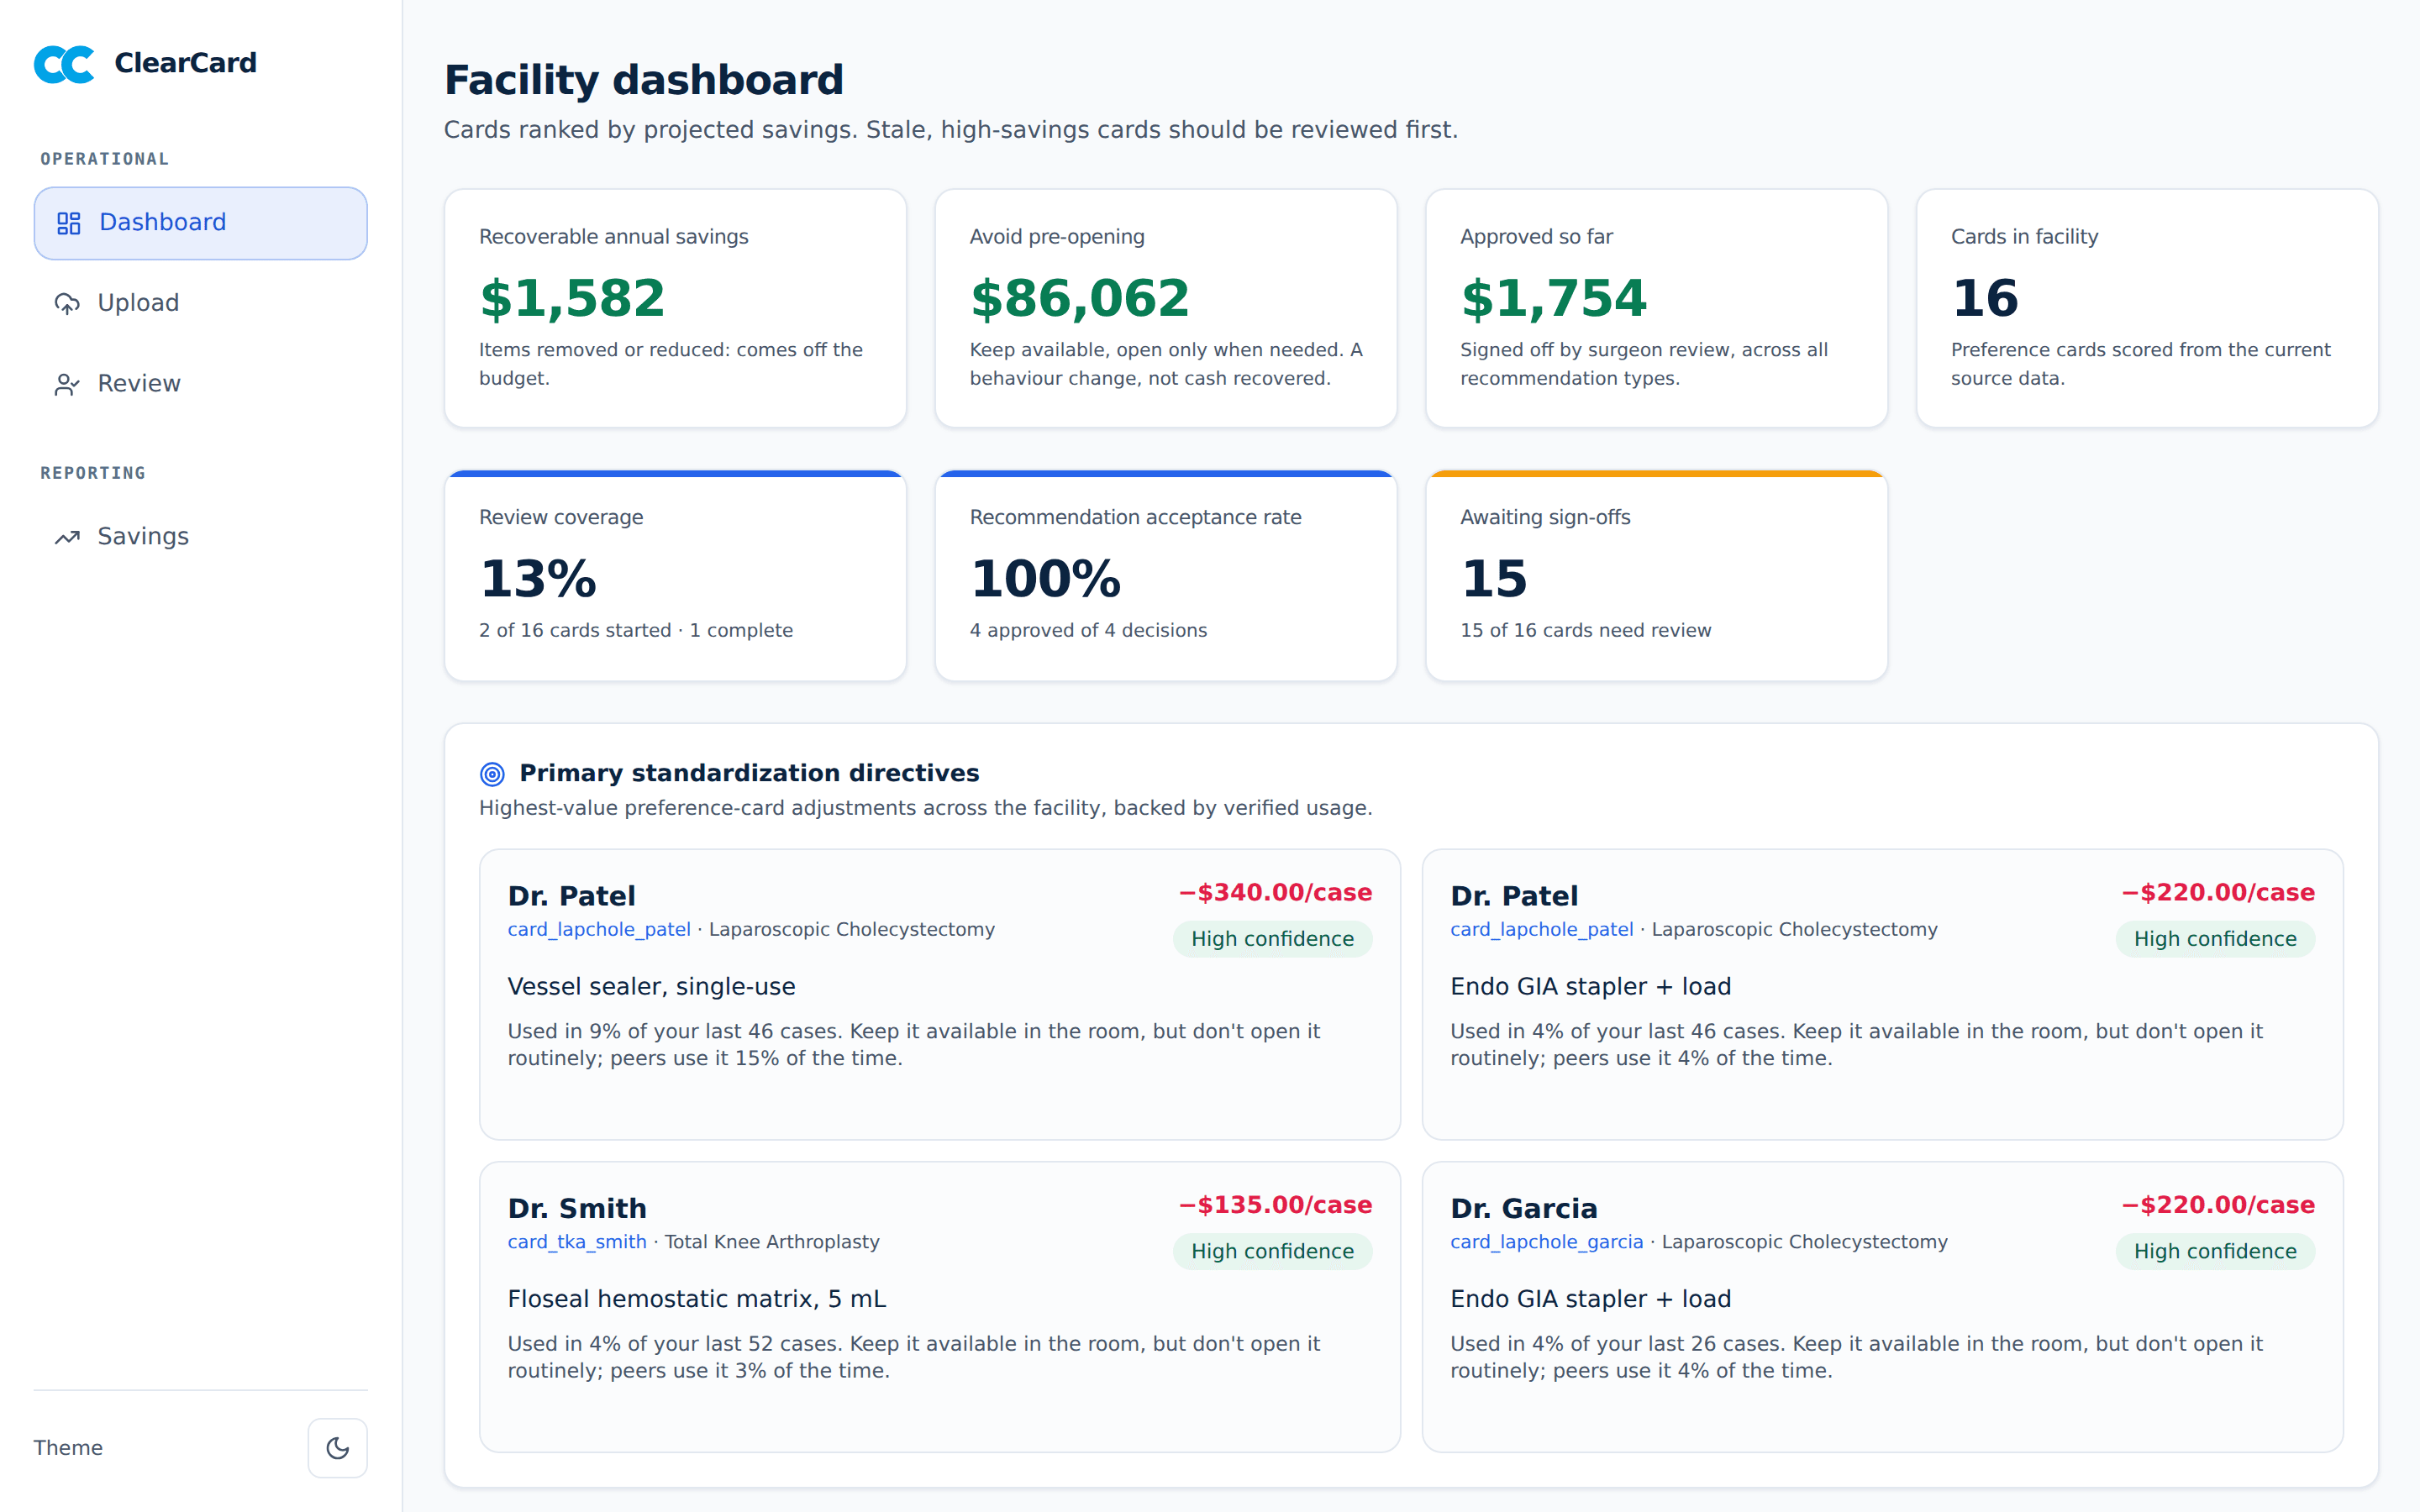Open card_lapchole_patel link in Vessel sealer card
The height and width of the screenshot is (1512, 2420).
pos(599,929)
